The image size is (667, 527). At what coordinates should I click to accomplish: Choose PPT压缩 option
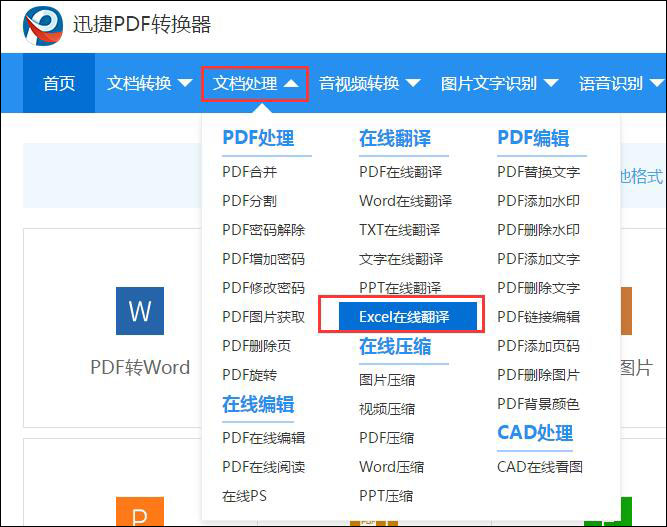(x=386, y=496)
